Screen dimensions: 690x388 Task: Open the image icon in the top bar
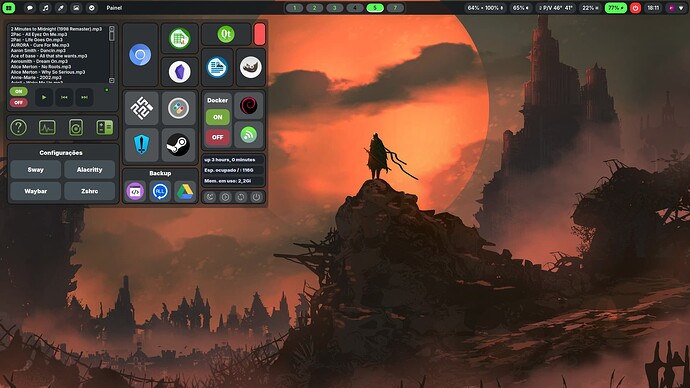click(x=76, y=7)
